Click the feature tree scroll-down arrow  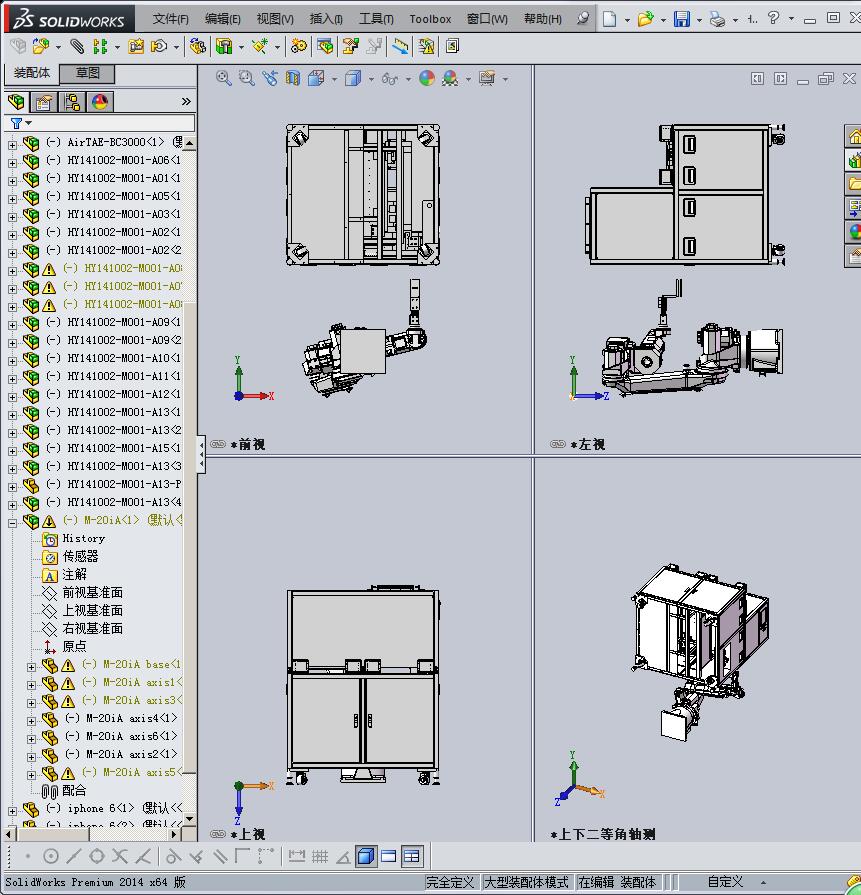click(x=189, y=816)
